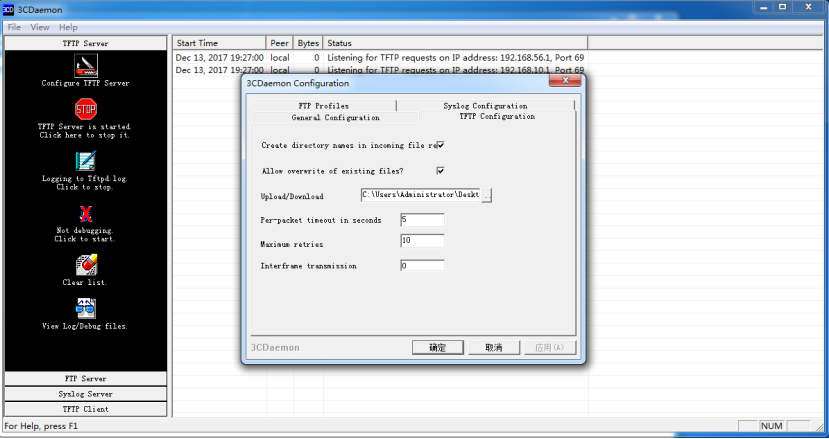
Task: Switch to the General Configuration tab
Action: pyautogui.click(x=335, y=117)
